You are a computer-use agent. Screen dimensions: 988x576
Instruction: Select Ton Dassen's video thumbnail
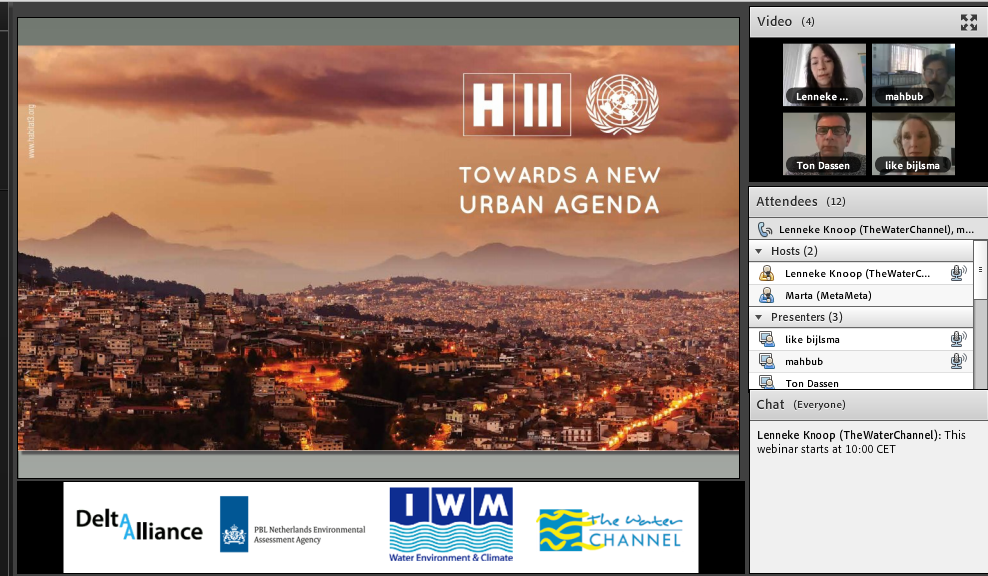coord(824,144)
